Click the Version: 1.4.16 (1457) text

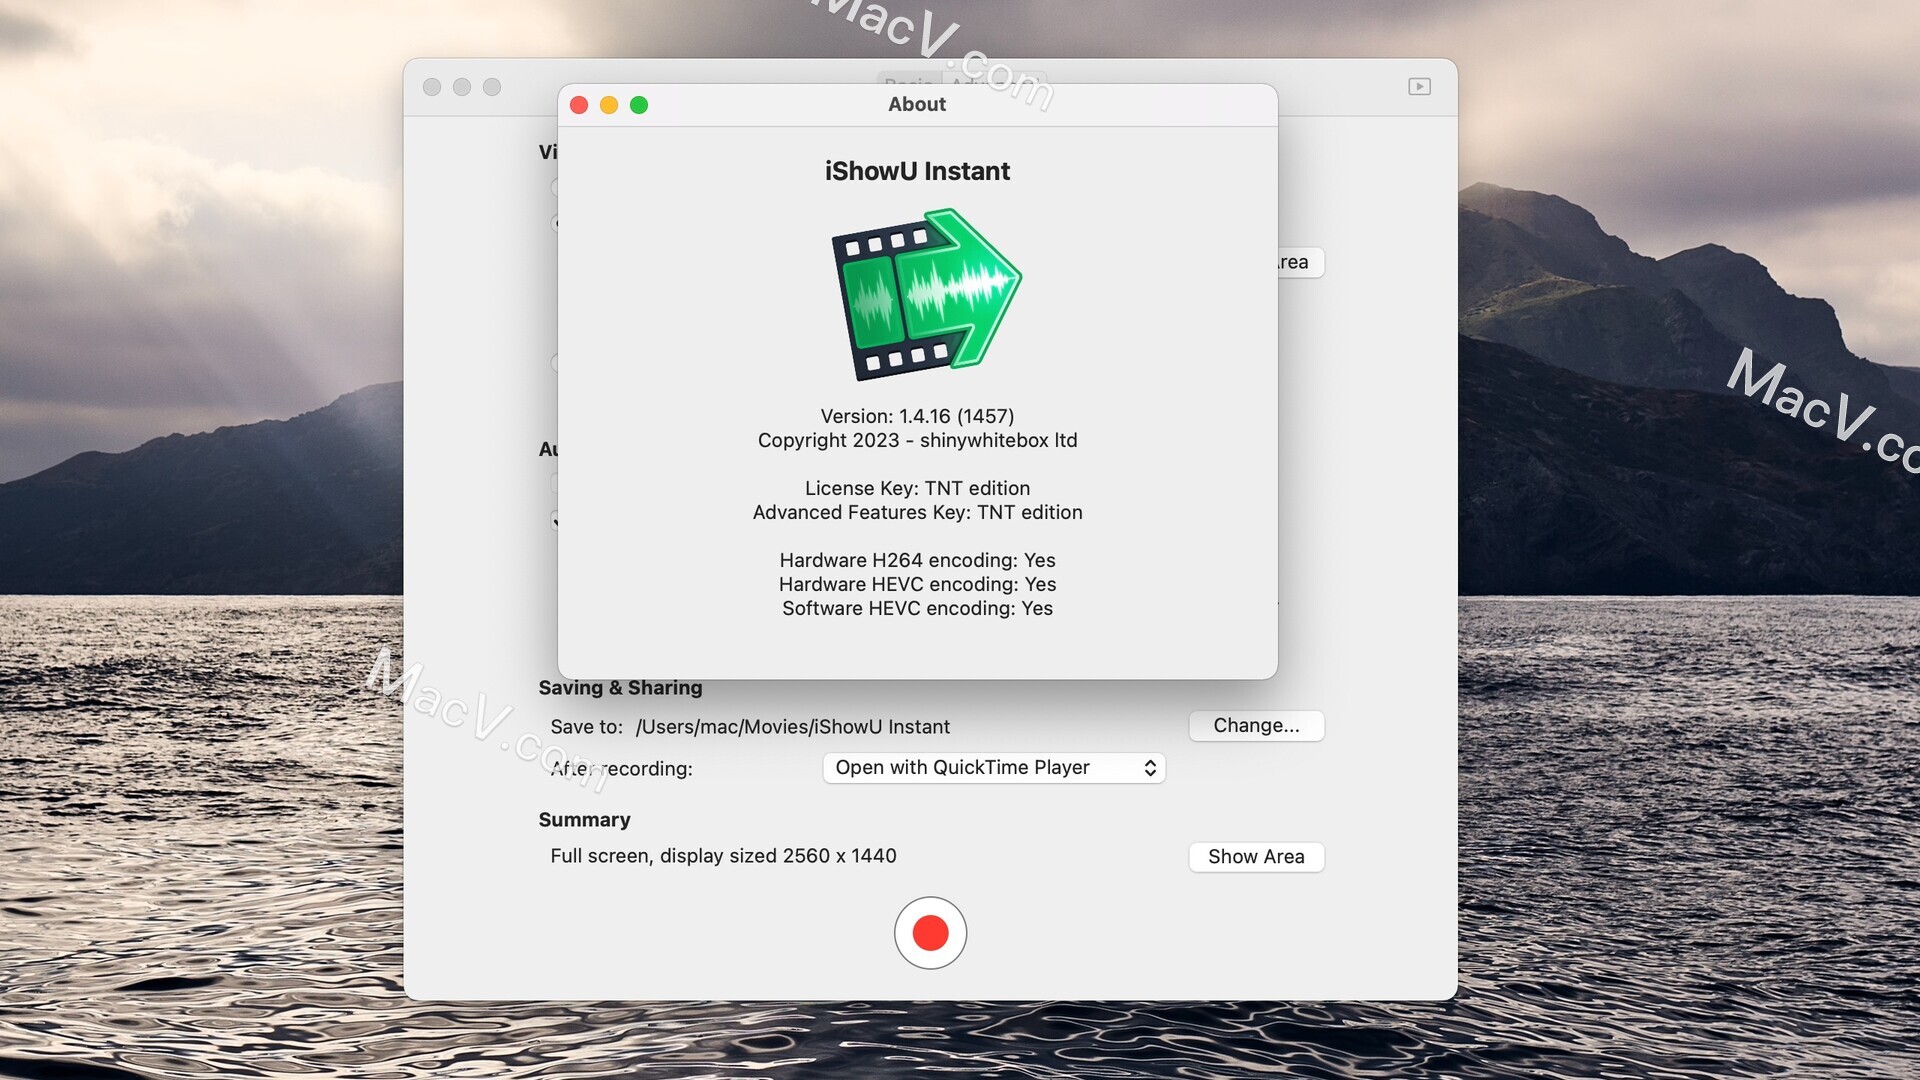(917, 416)
